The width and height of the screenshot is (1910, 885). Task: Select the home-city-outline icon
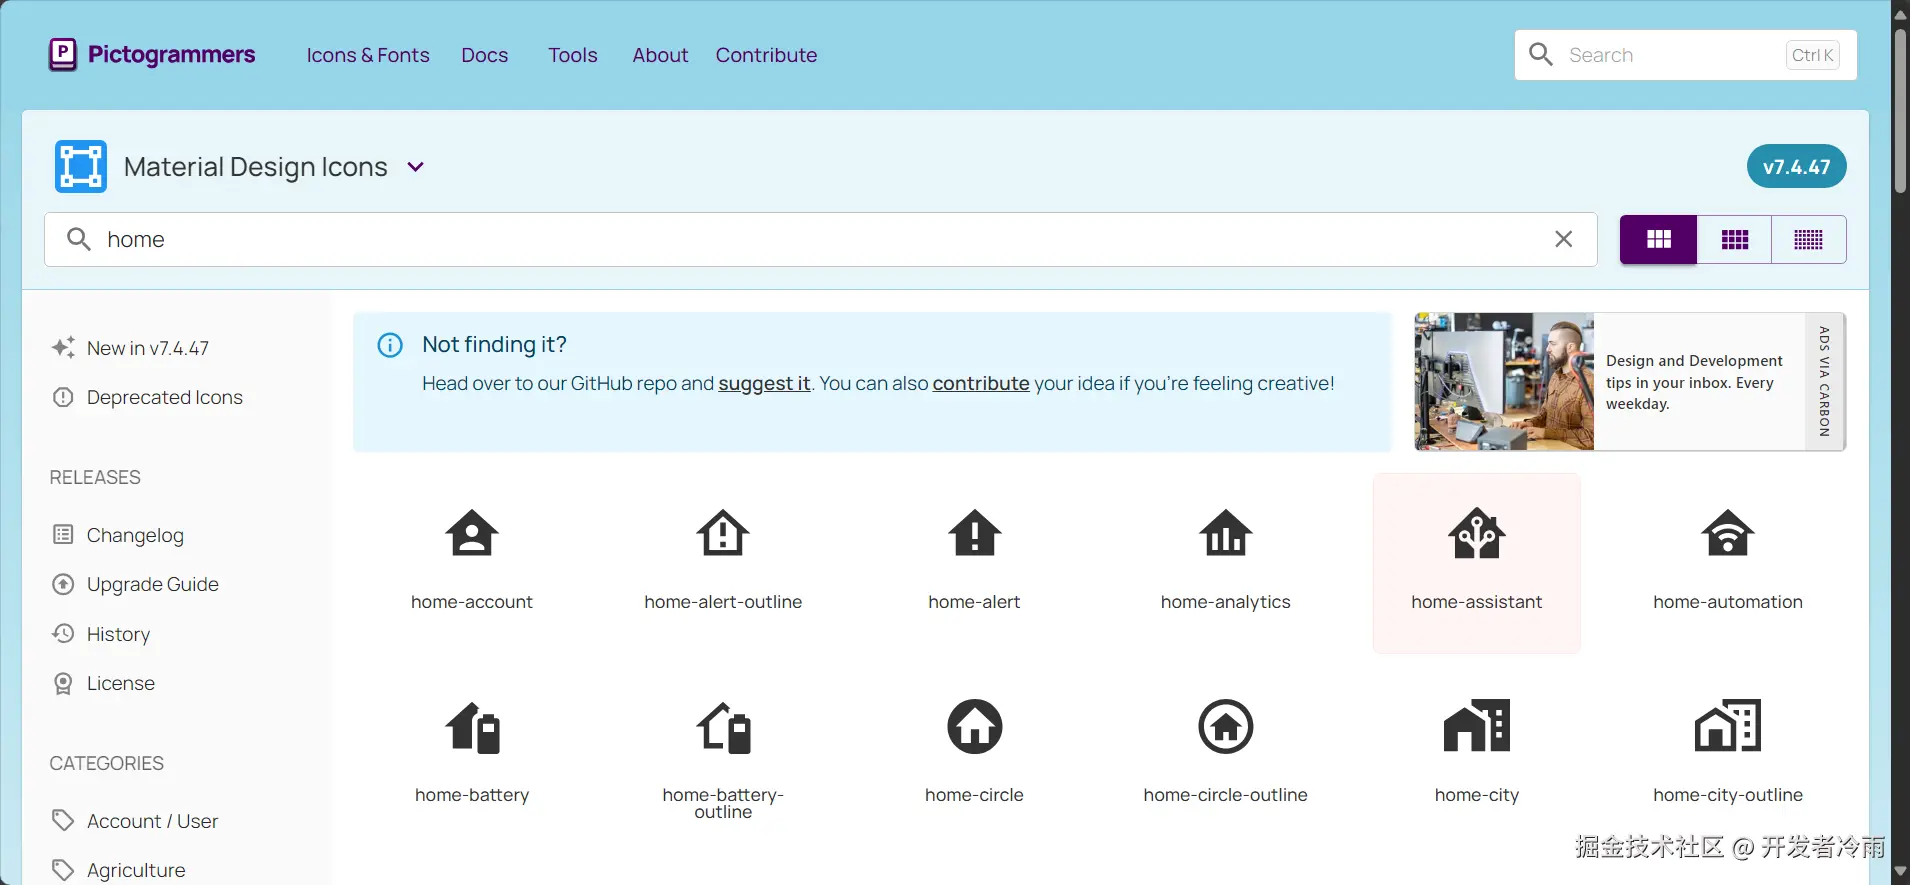1728,726
